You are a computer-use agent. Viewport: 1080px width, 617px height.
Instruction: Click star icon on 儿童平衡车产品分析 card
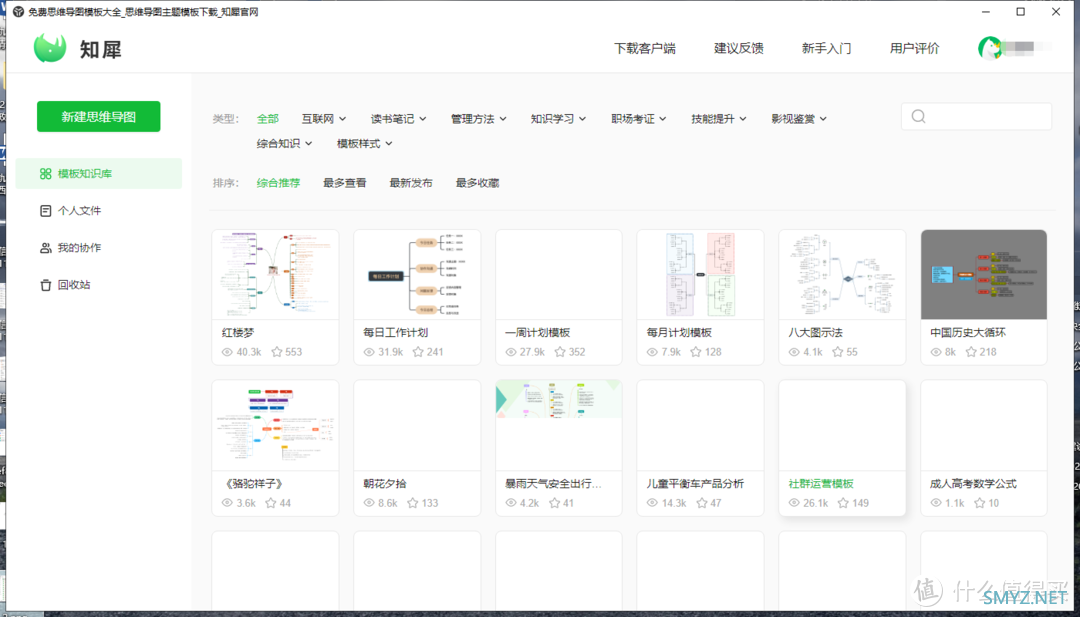click(x=701, y=503)
